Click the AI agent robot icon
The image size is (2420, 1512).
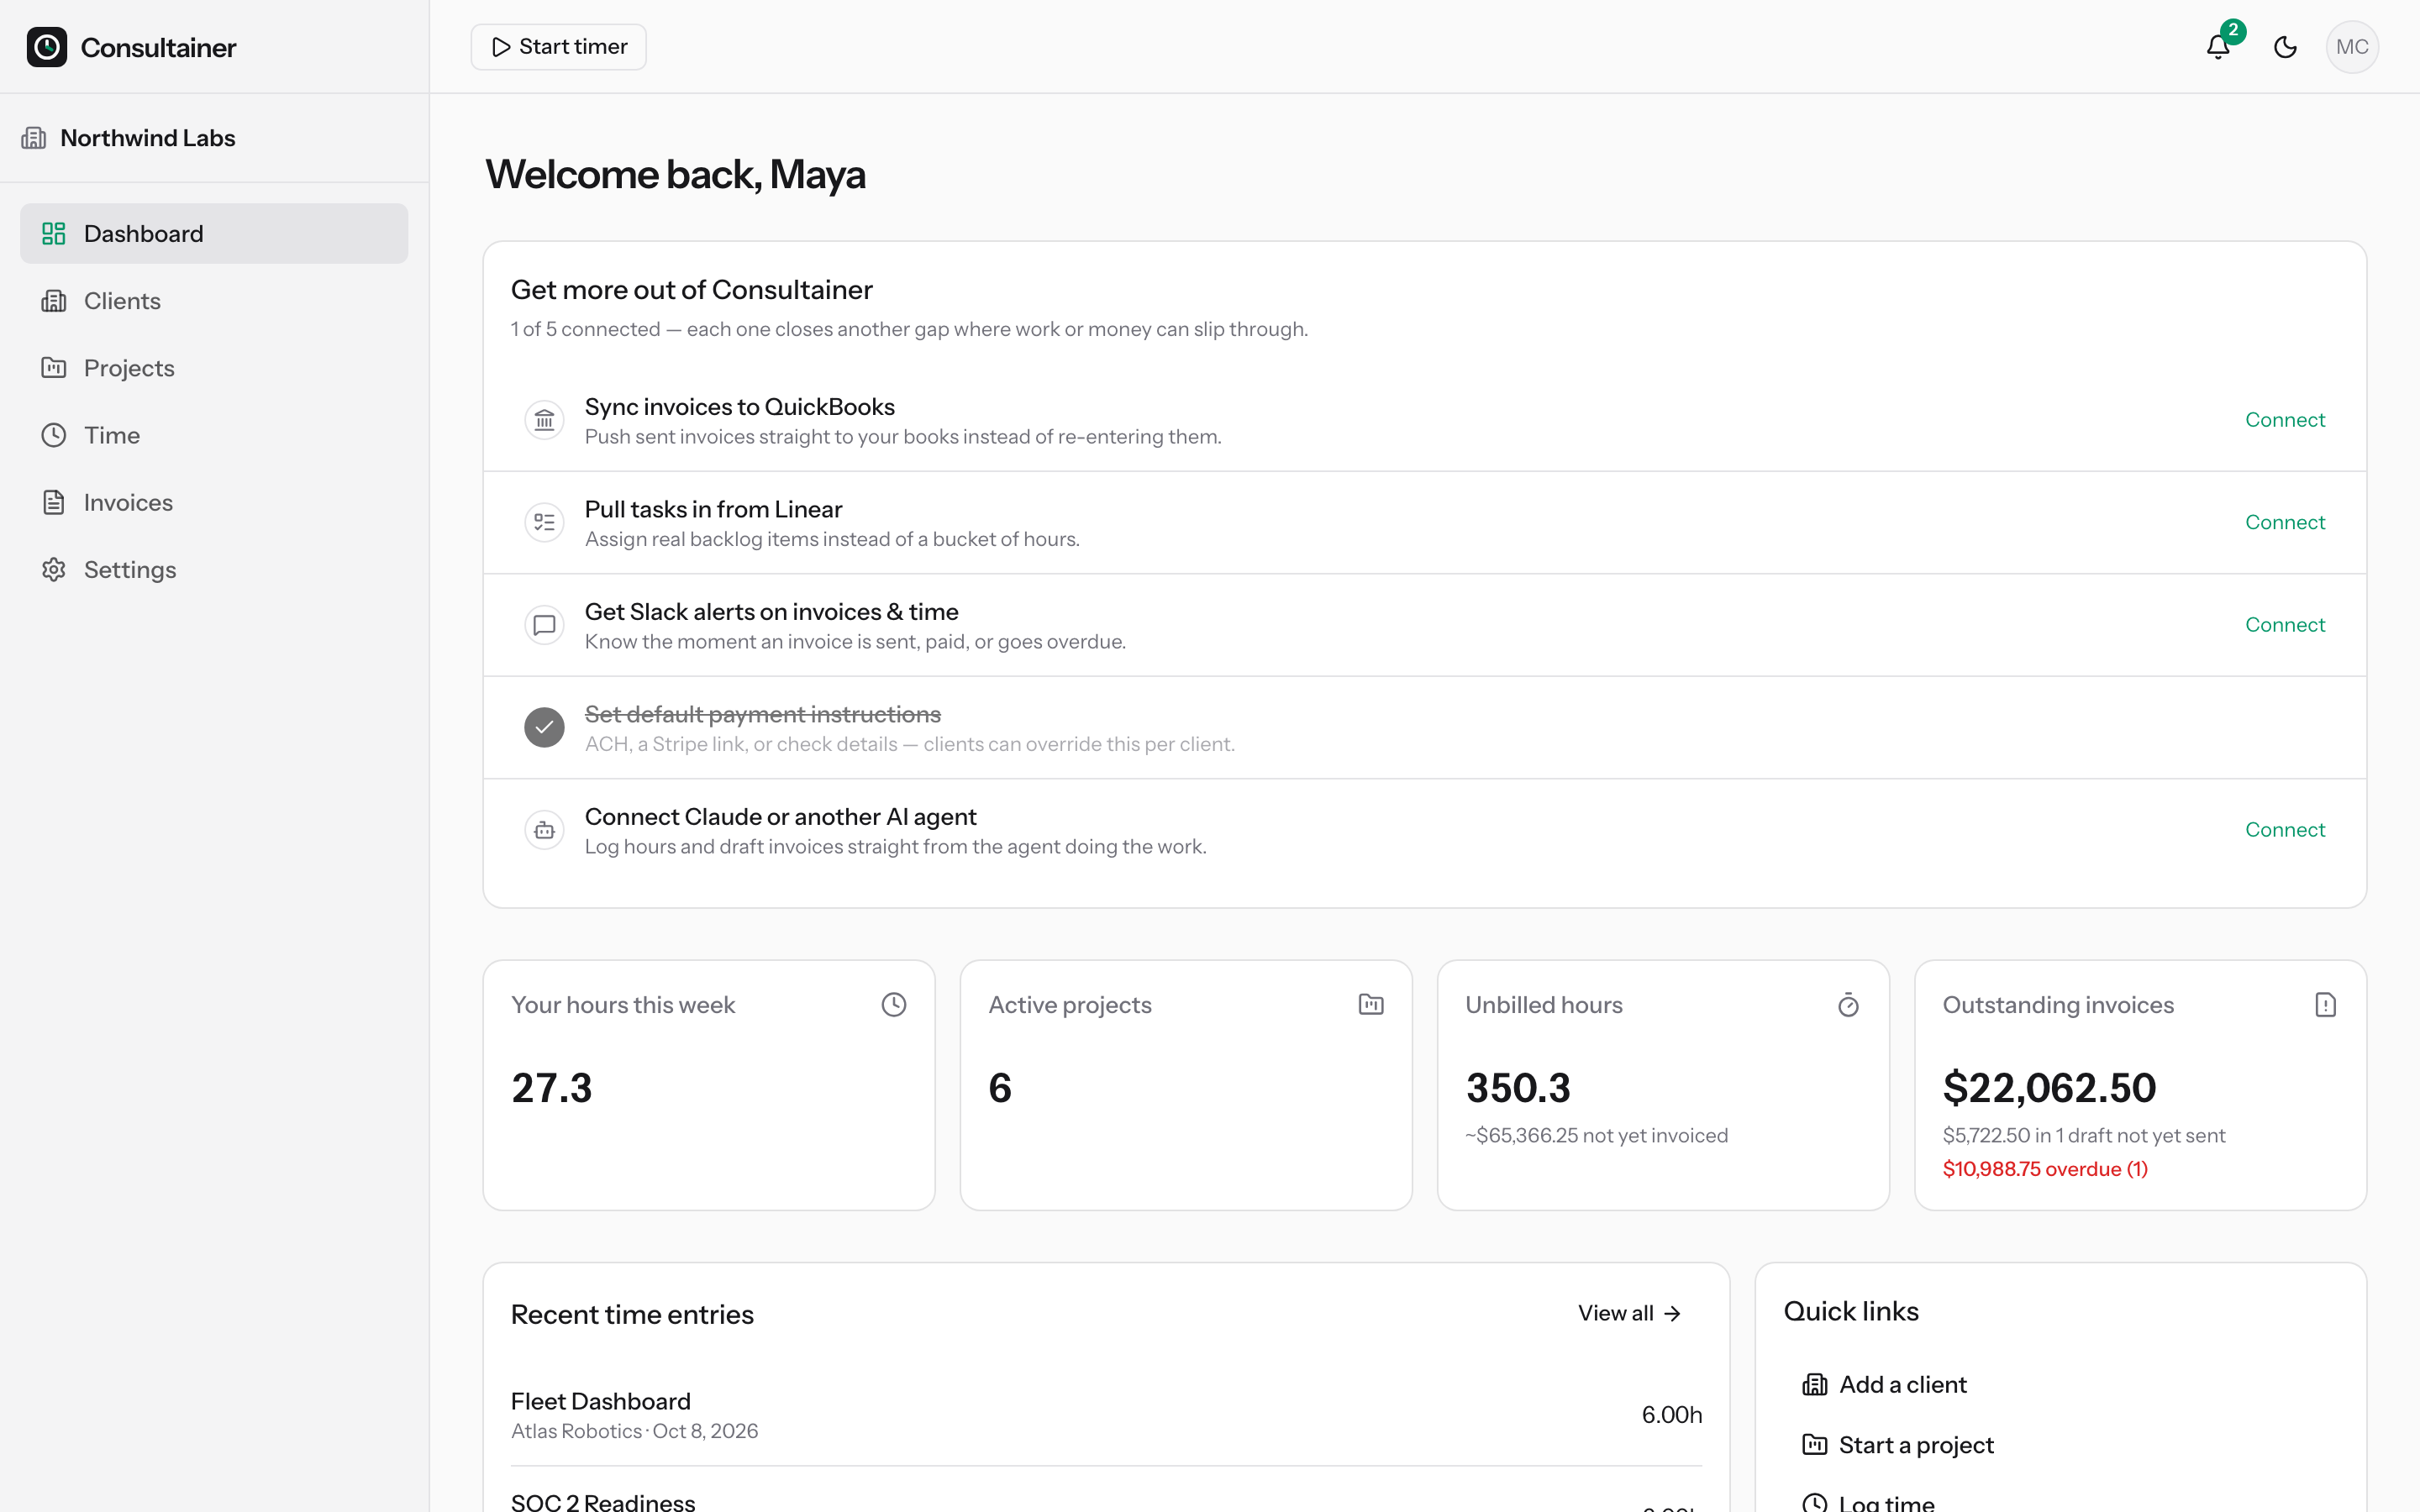[544, 830]
